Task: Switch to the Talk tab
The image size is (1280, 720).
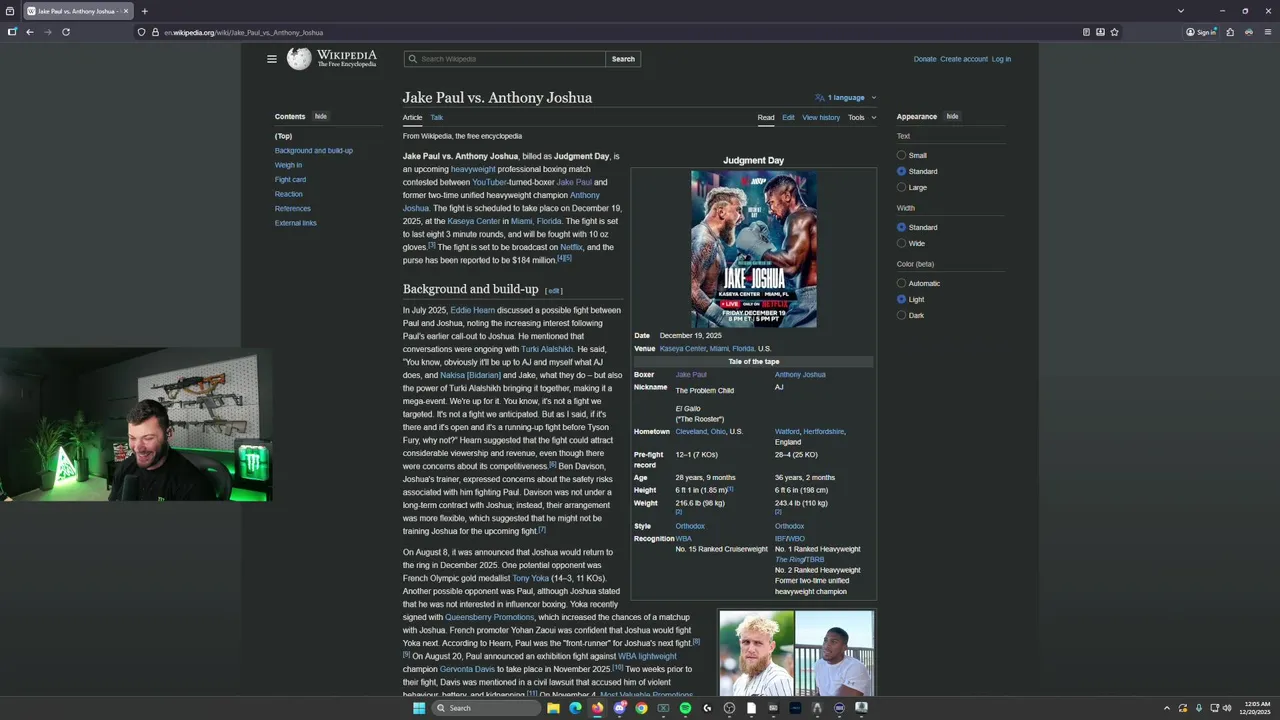Action: (x=437, y=117)
